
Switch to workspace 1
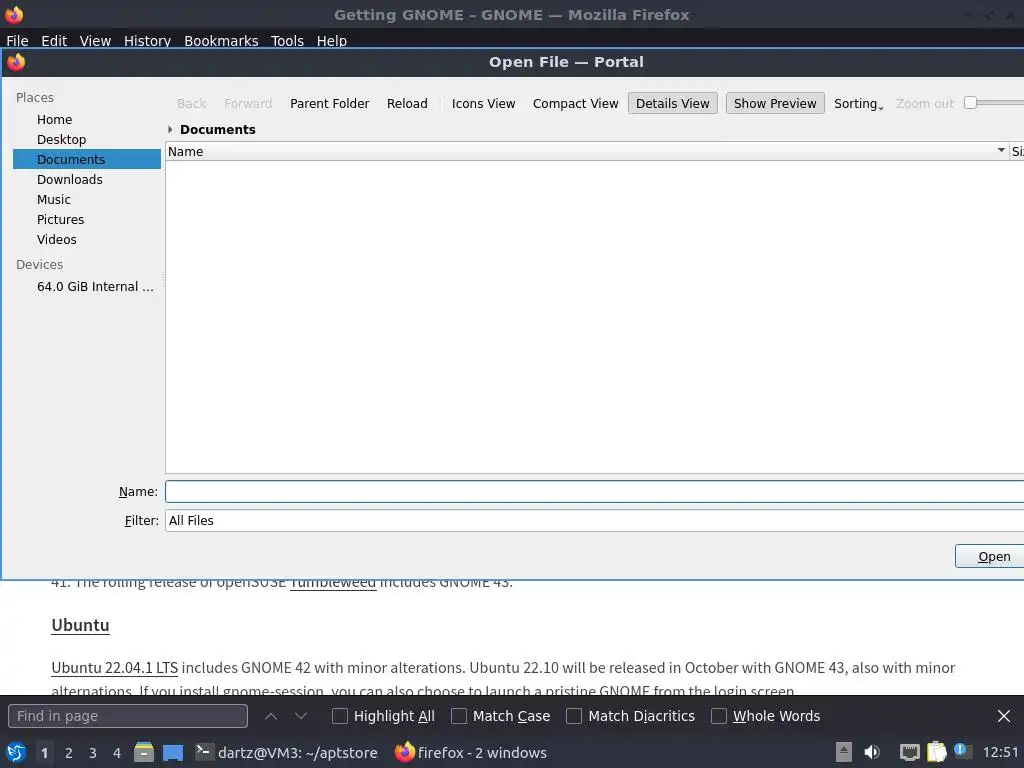pos(44,752)
